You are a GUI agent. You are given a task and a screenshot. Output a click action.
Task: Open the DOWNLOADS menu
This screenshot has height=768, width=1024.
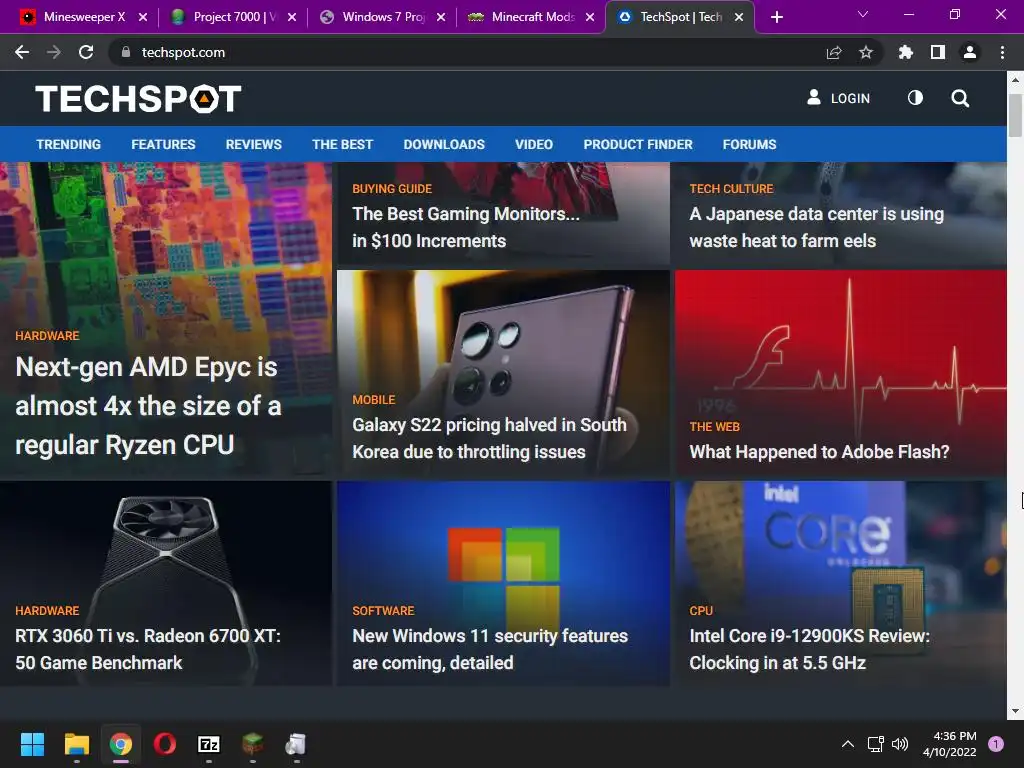coord(444,144)
